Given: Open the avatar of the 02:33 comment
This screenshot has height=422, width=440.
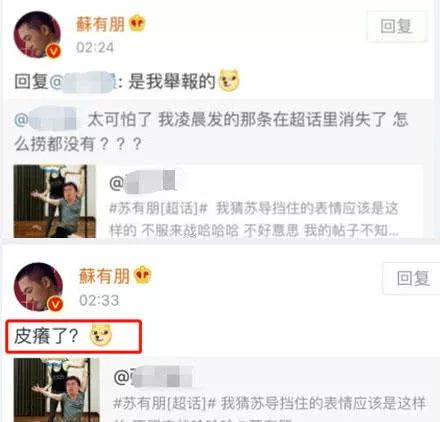Looking at the screenshot, I should (x=38, y=287).
